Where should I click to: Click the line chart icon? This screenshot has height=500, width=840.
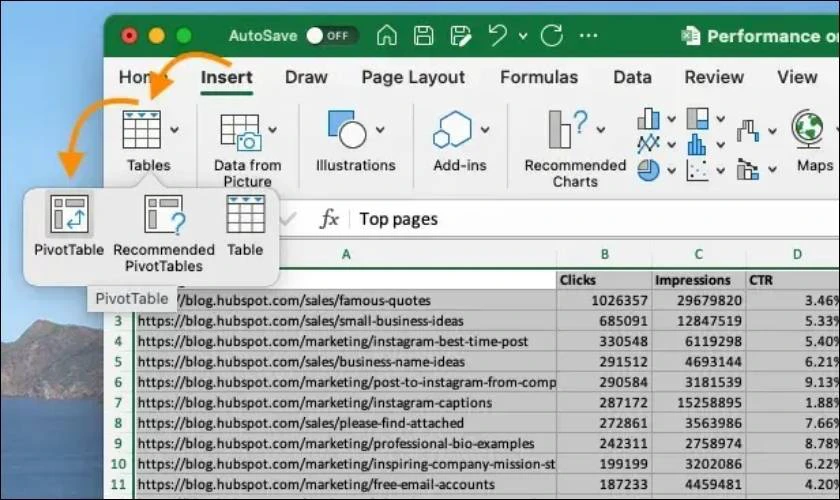coord(648,144)
